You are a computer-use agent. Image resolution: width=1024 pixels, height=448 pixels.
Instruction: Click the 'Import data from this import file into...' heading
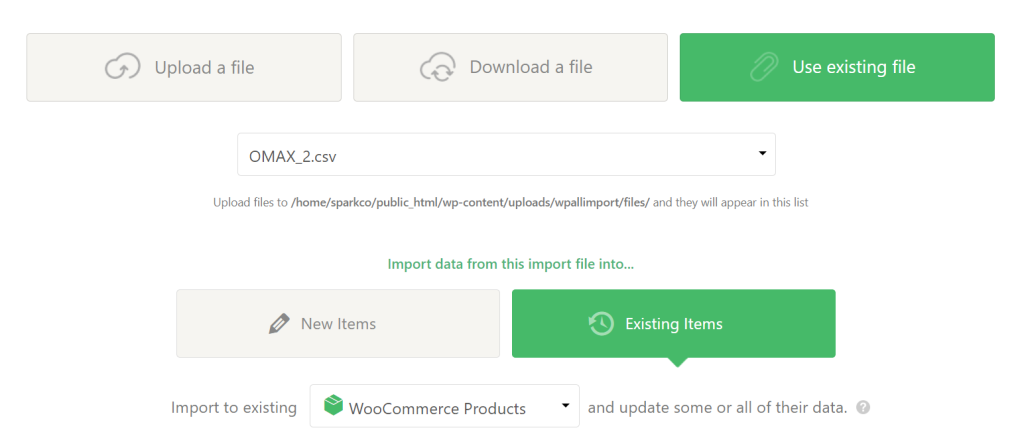point(510,265)
